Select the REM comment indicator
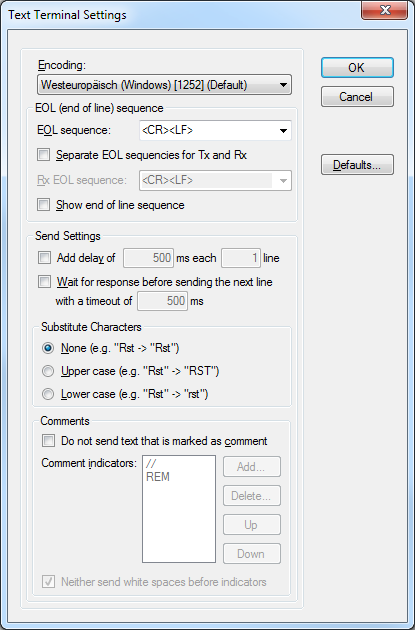Image resolution: width=415 pixels, height=630 pixels. click(x=158, y=477)
